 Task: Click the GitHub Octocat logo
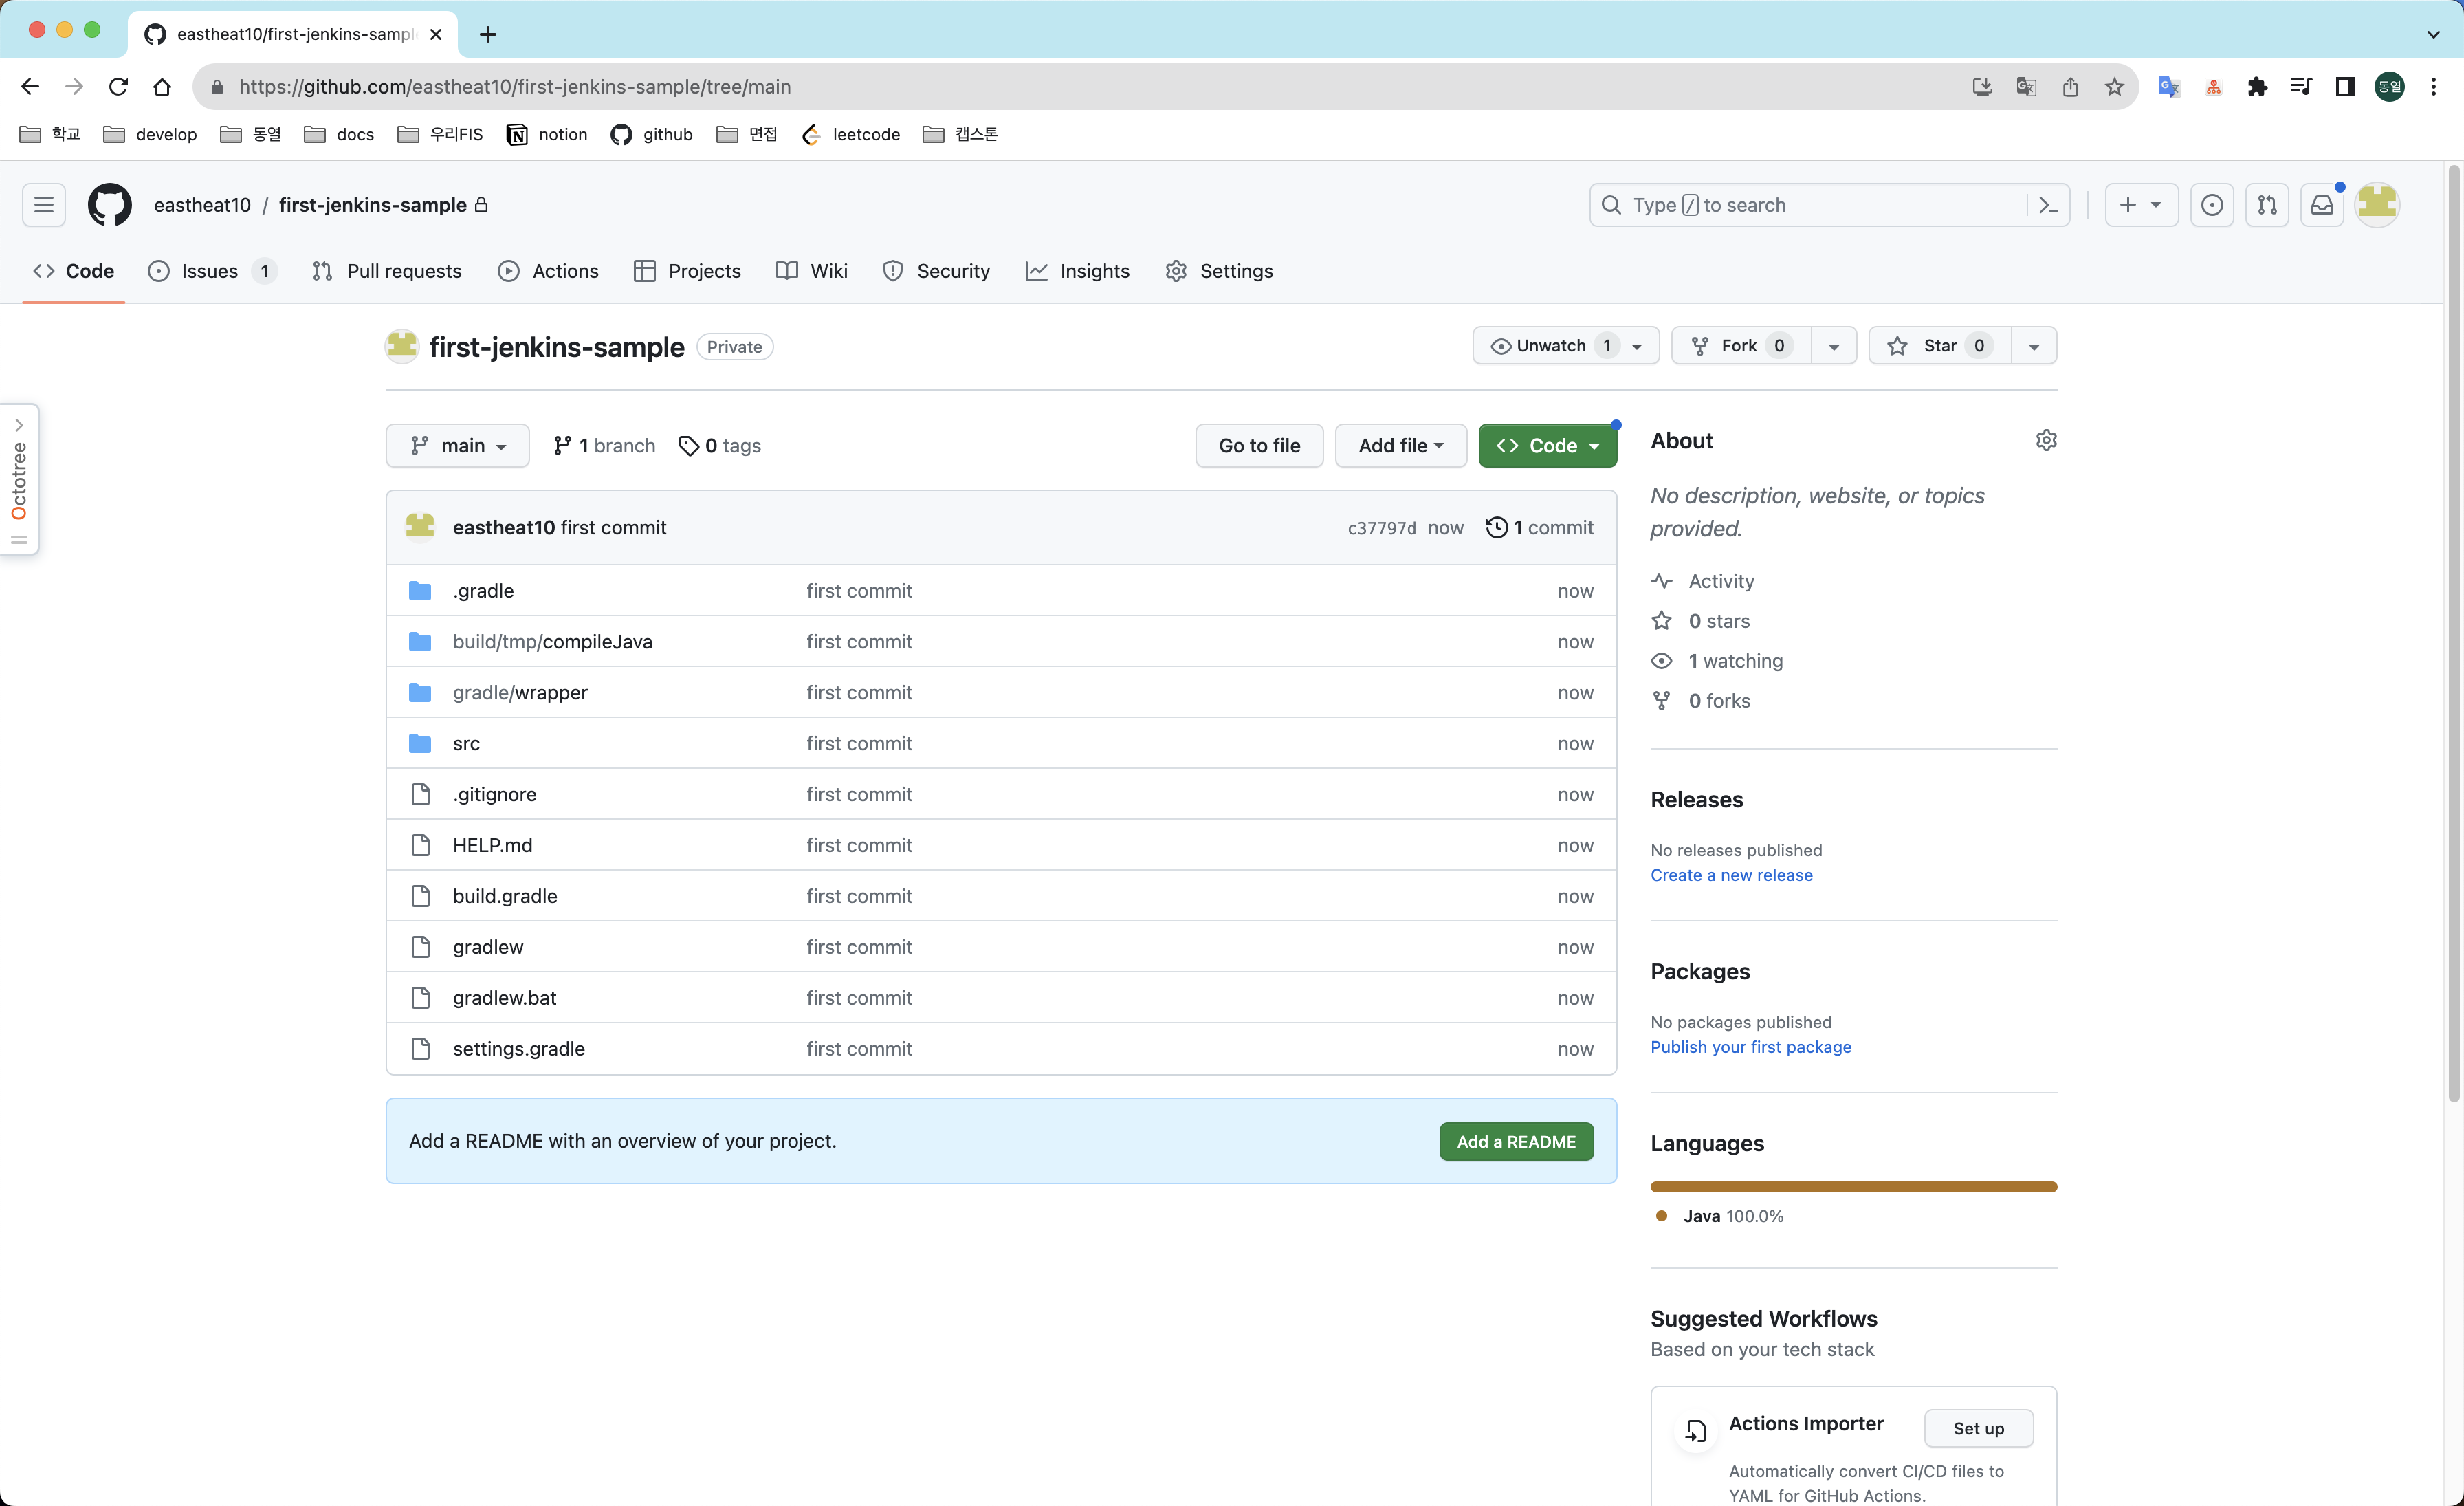[x=110, y=205]
